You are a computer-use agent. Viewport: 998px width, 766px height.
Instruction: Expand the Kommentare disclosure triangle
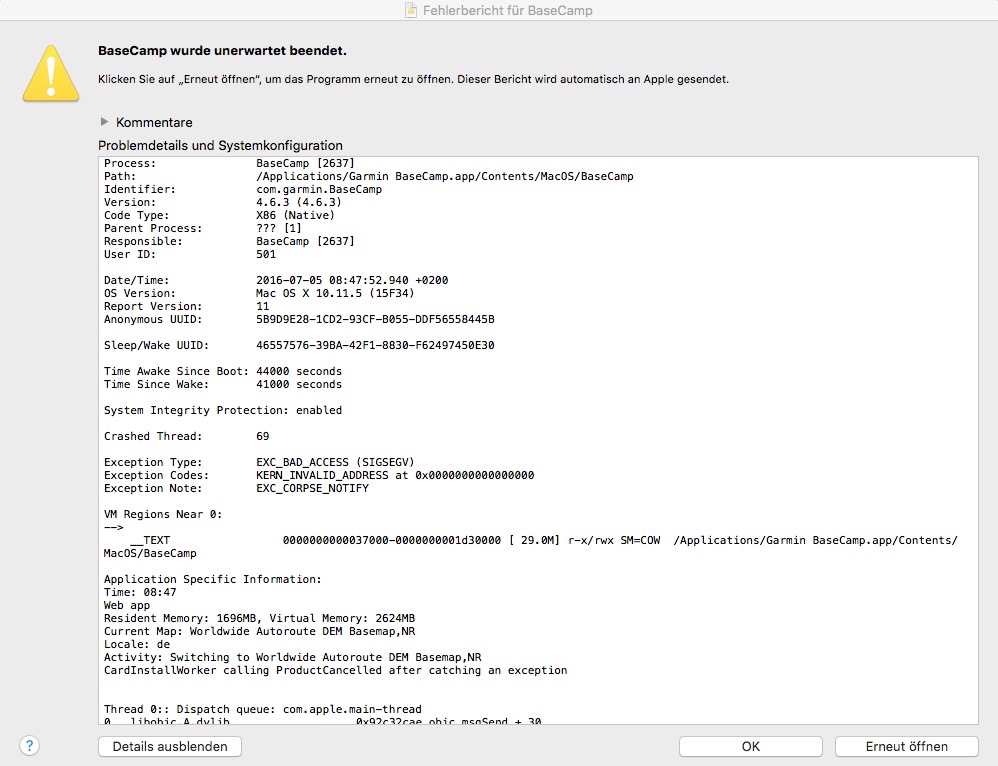[104, 122]
